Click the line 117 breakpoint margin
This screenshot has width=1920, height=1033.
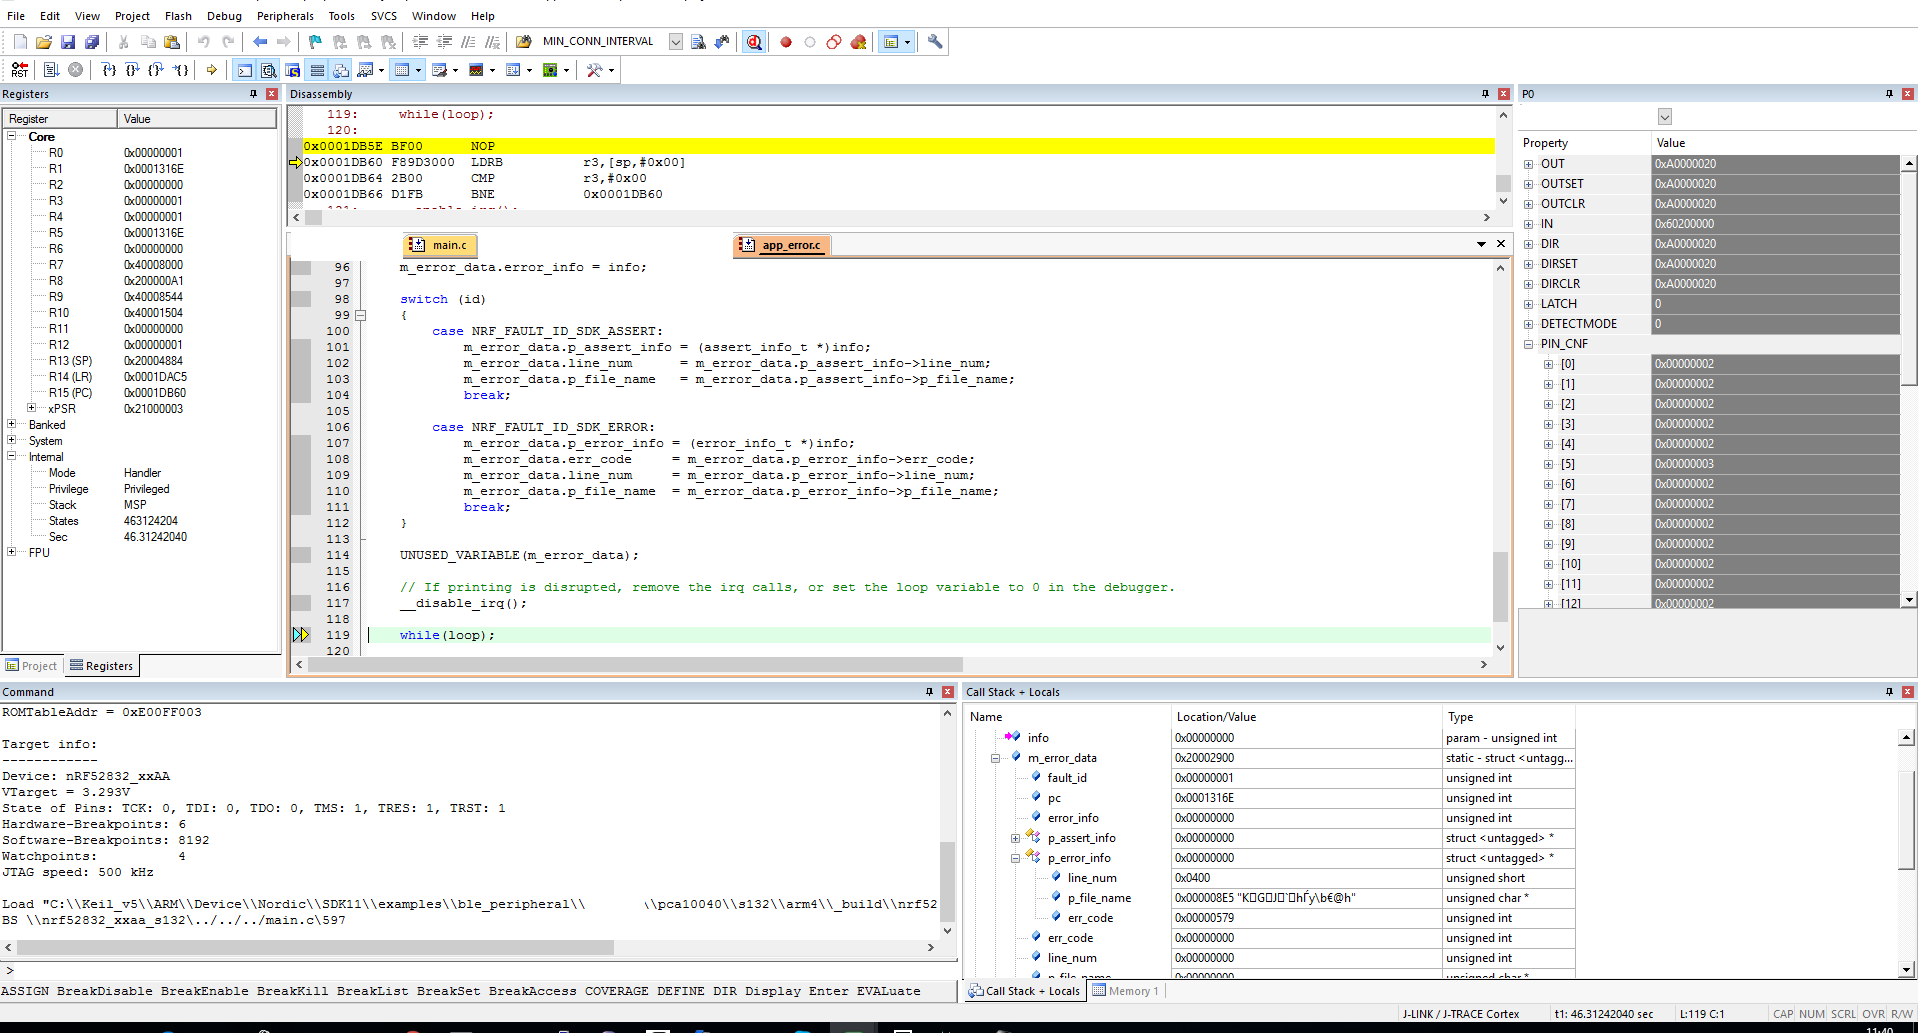(x=301, y=603)
